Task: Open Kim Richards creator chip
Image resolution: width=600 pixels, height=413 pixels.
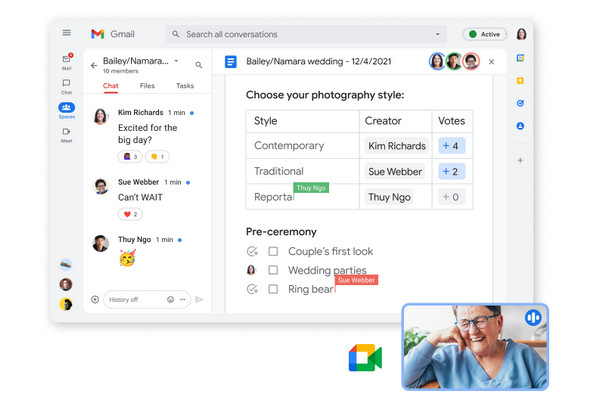Action: coord(396,146)
